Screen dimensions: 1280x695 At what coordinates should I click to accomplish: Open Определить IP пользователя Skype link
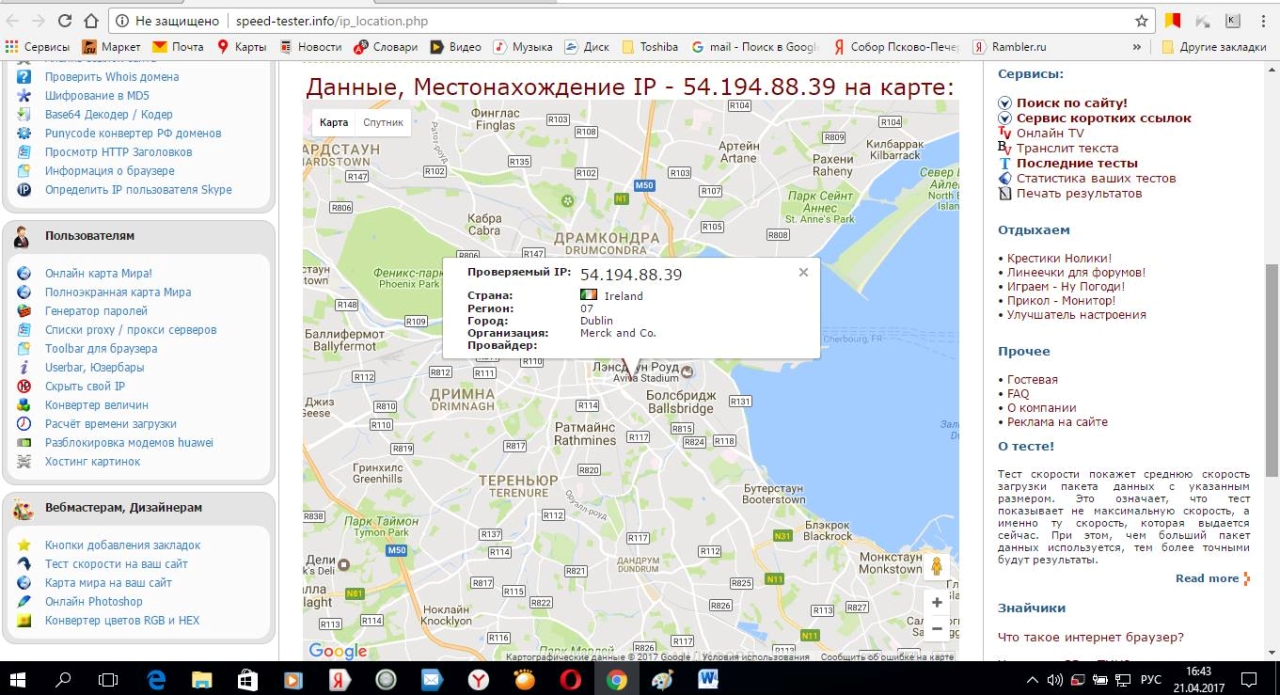(x=138, y=190)
